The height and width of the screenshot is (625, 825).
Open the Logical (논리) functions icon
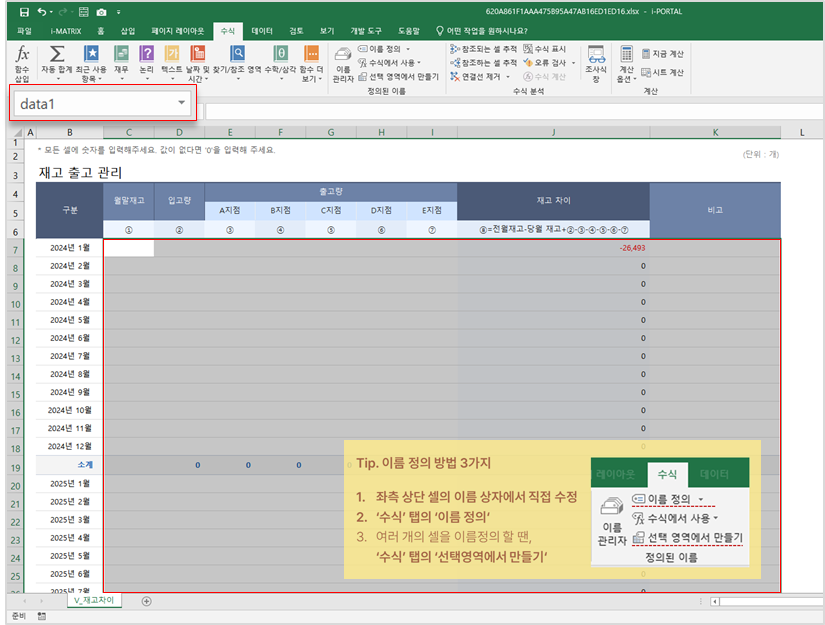pos(147,55)
